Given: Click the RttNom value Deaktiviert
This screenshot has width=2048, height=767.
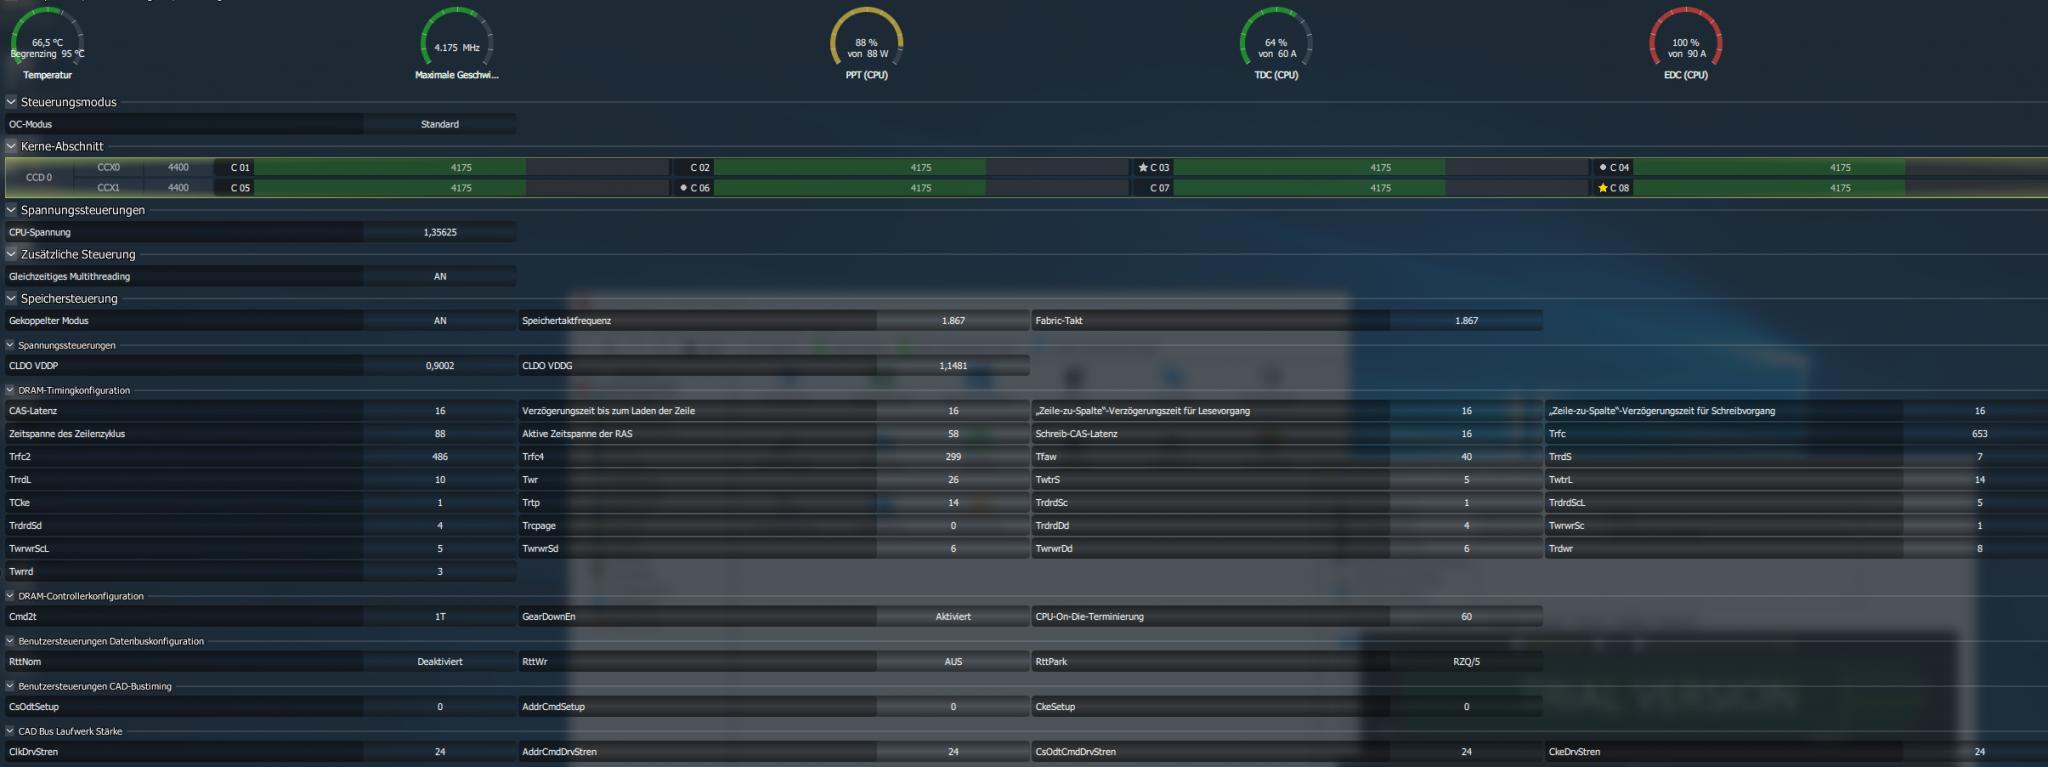Looking at the screenshot, I should click(440, 662).
